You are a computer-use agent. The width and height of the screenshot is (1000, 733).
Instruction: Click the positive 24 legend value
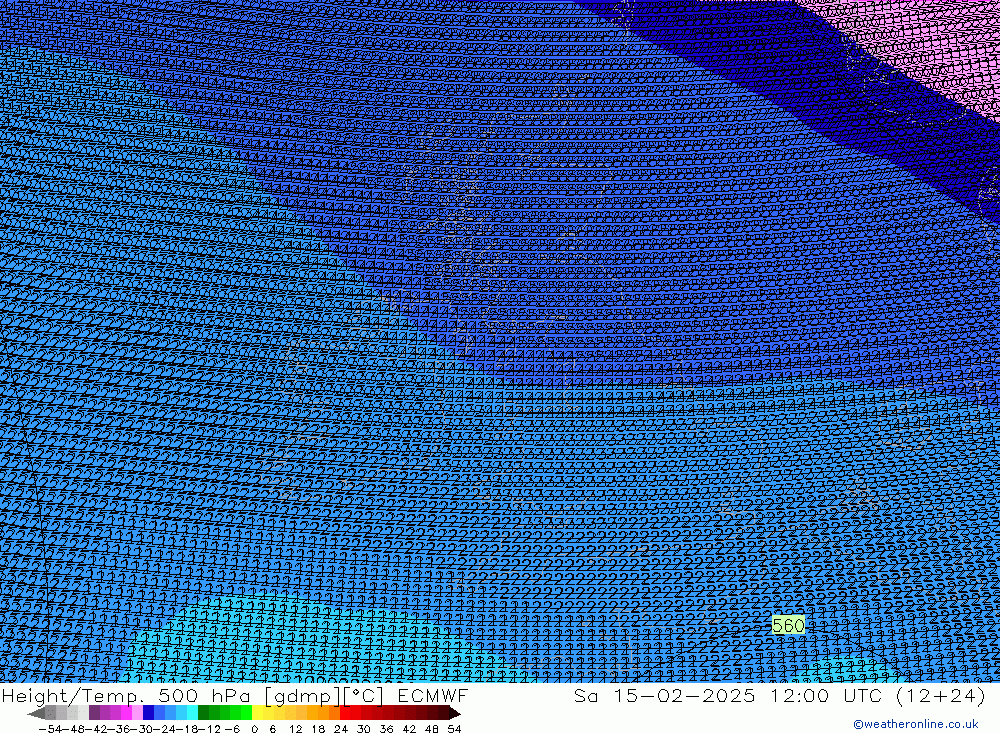(341, 729)
